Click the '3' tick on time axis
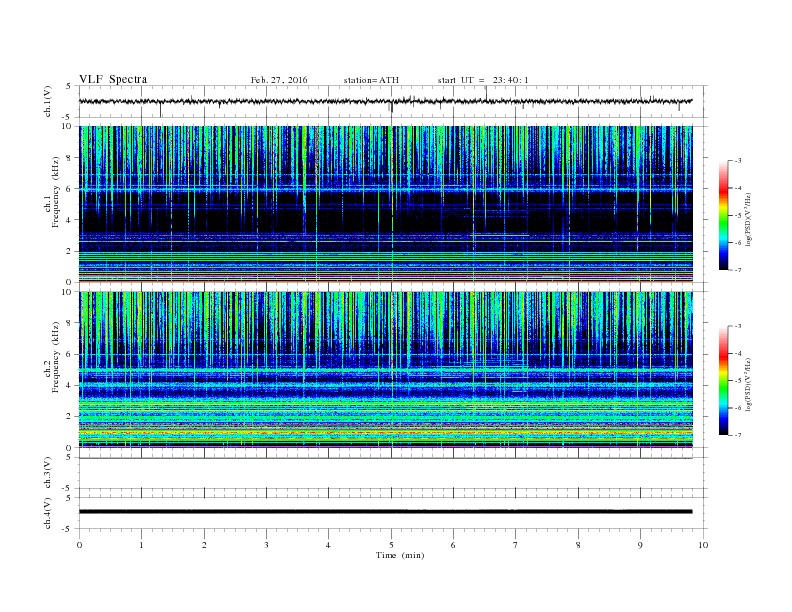The width and height of the screenshot is (792, 612). 266,545
